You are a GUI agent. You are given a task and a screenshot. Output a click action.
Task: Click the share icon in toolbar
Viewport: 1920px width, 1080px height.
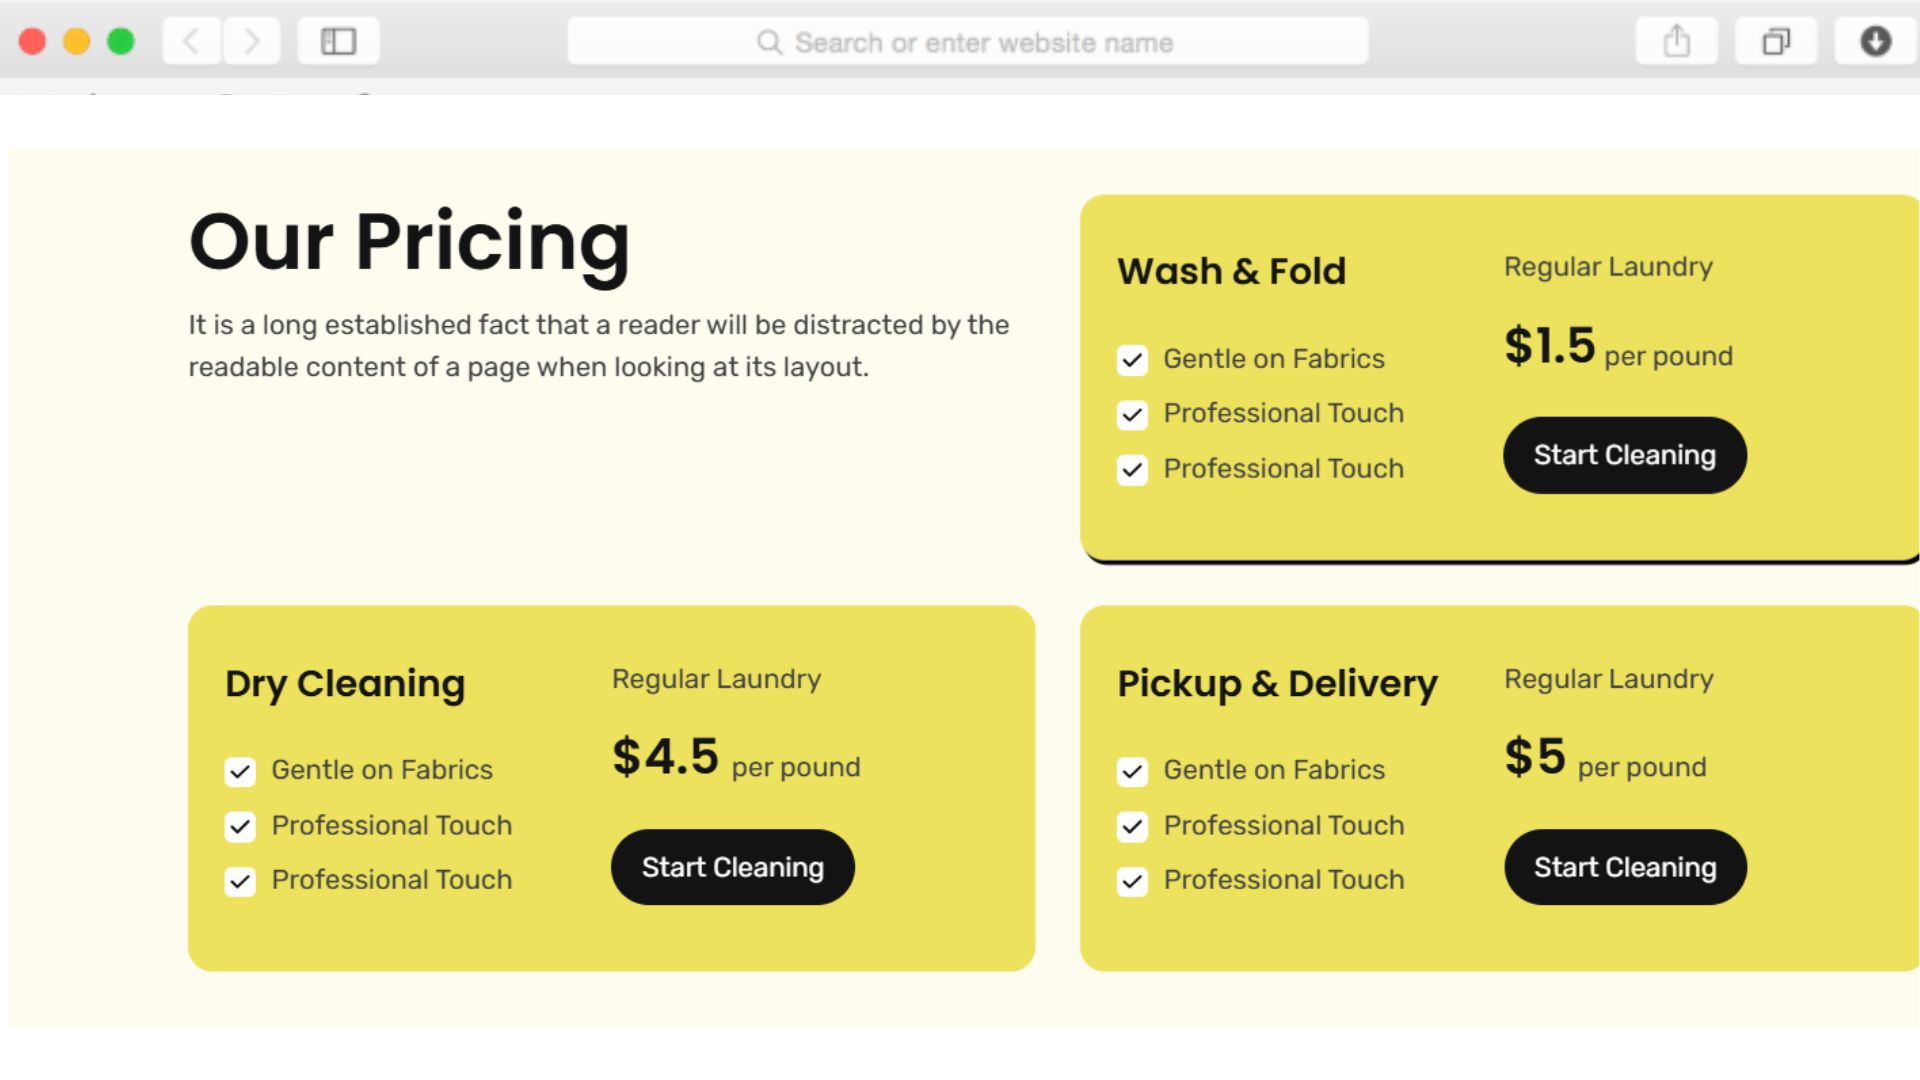tap(1676, 42)
